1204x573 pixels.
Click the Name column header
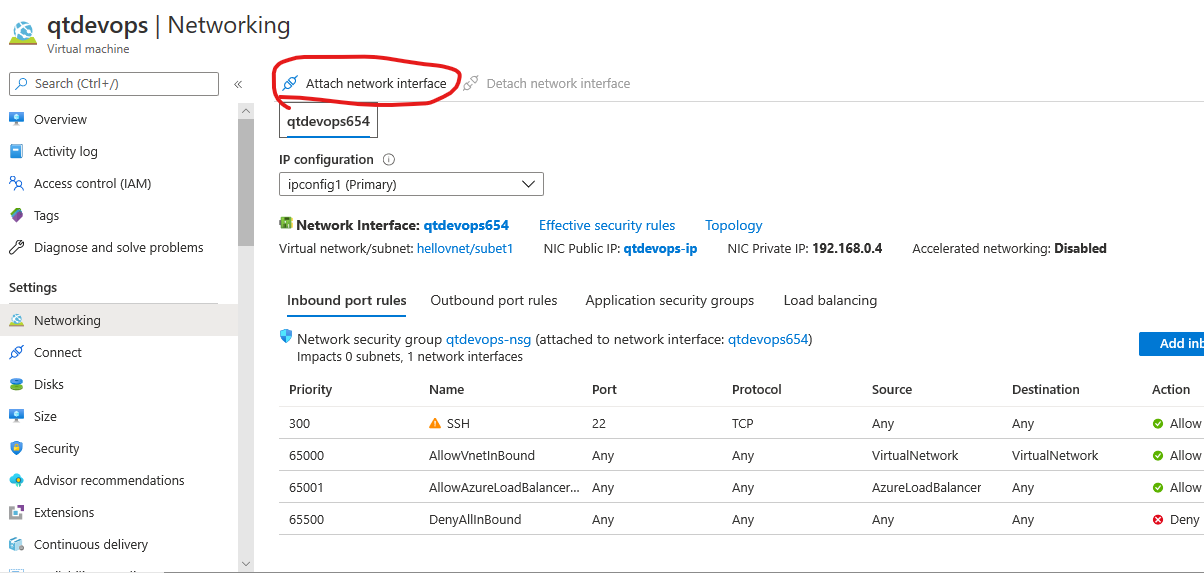point(446,389)
